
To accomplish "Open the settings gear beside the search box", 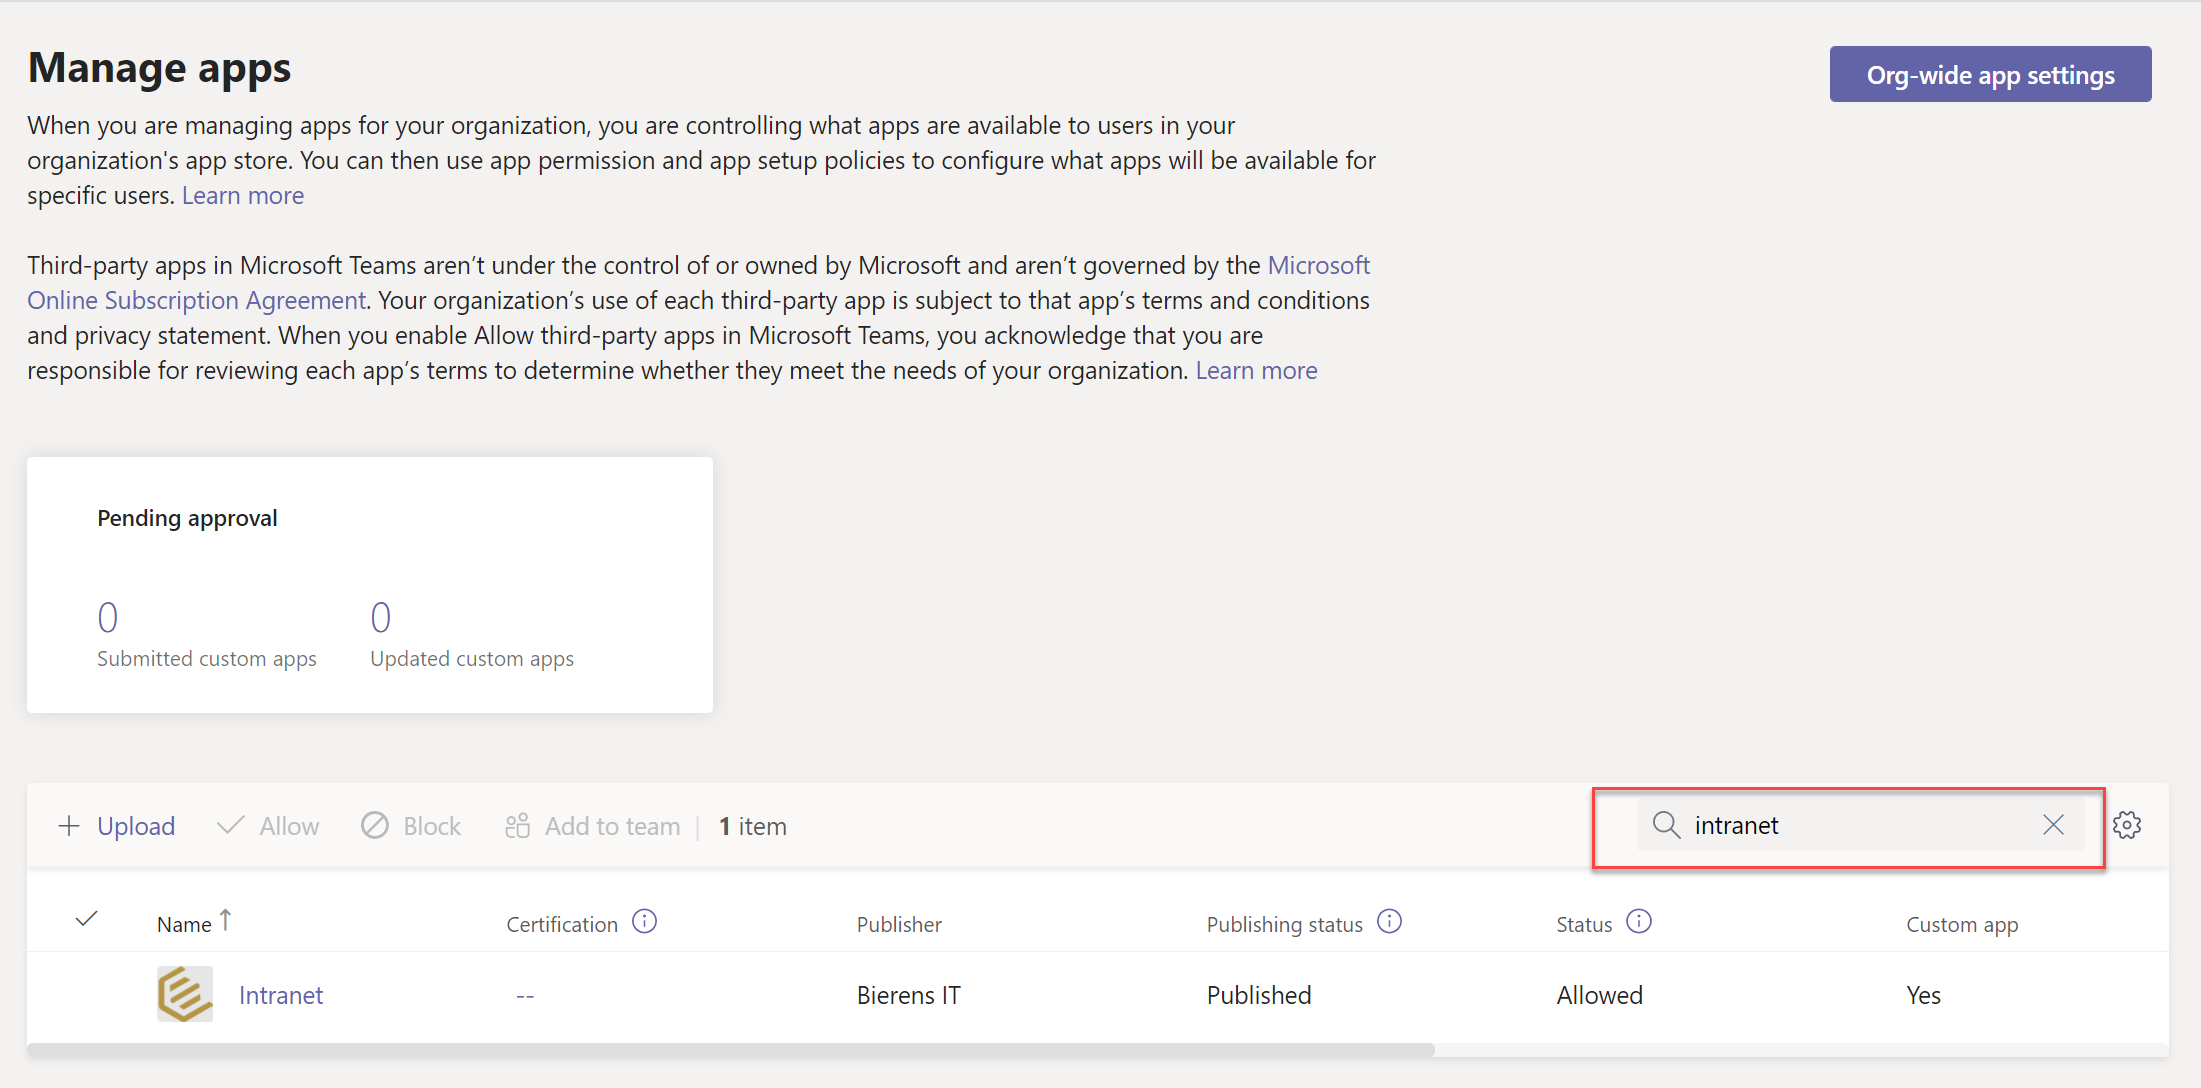I will [x=2128, y=825].
